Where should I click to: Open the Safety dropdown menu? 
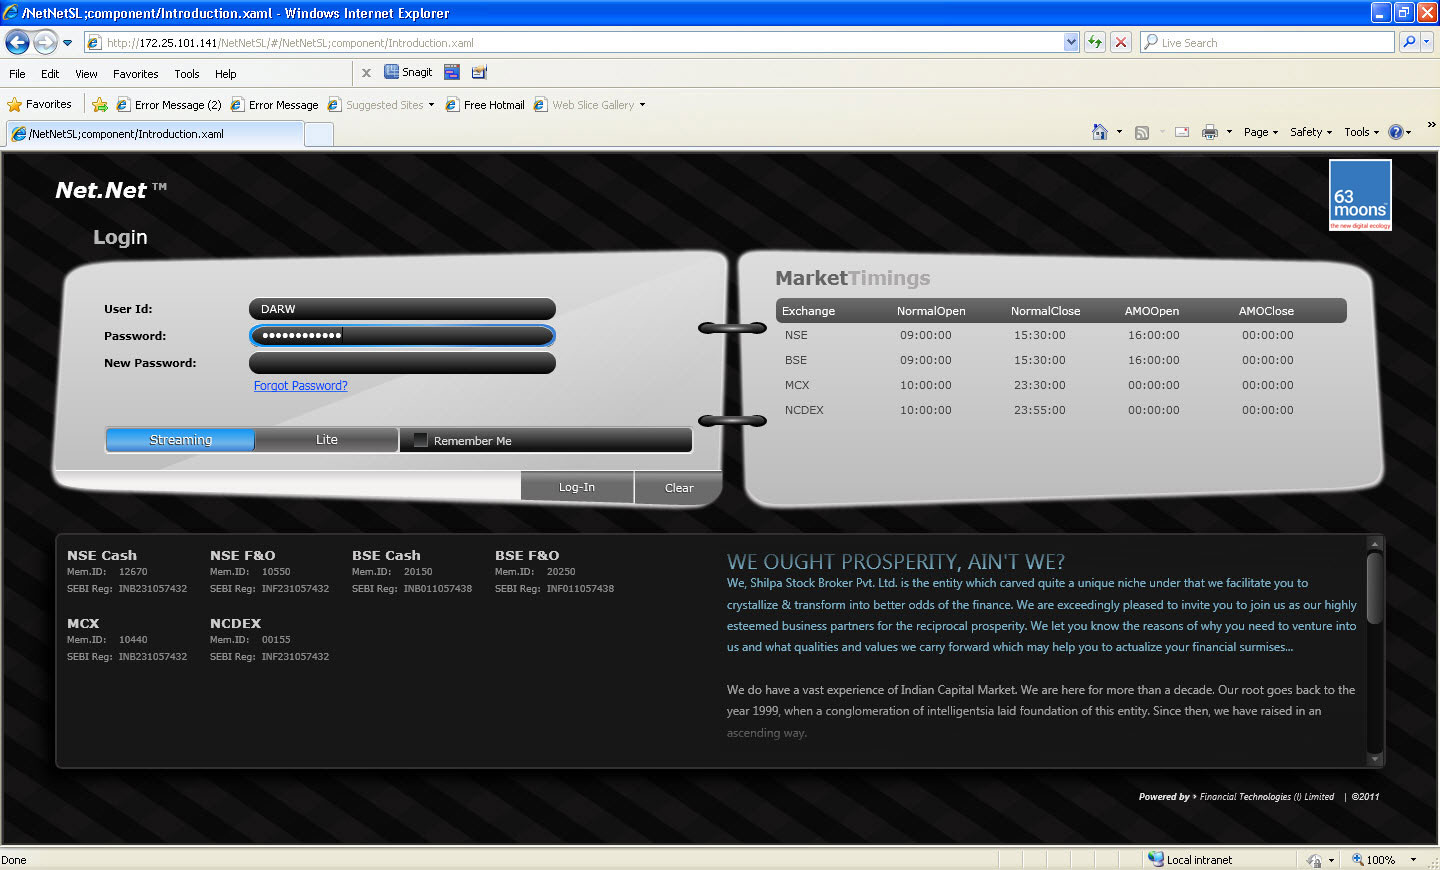[1310, 132]
